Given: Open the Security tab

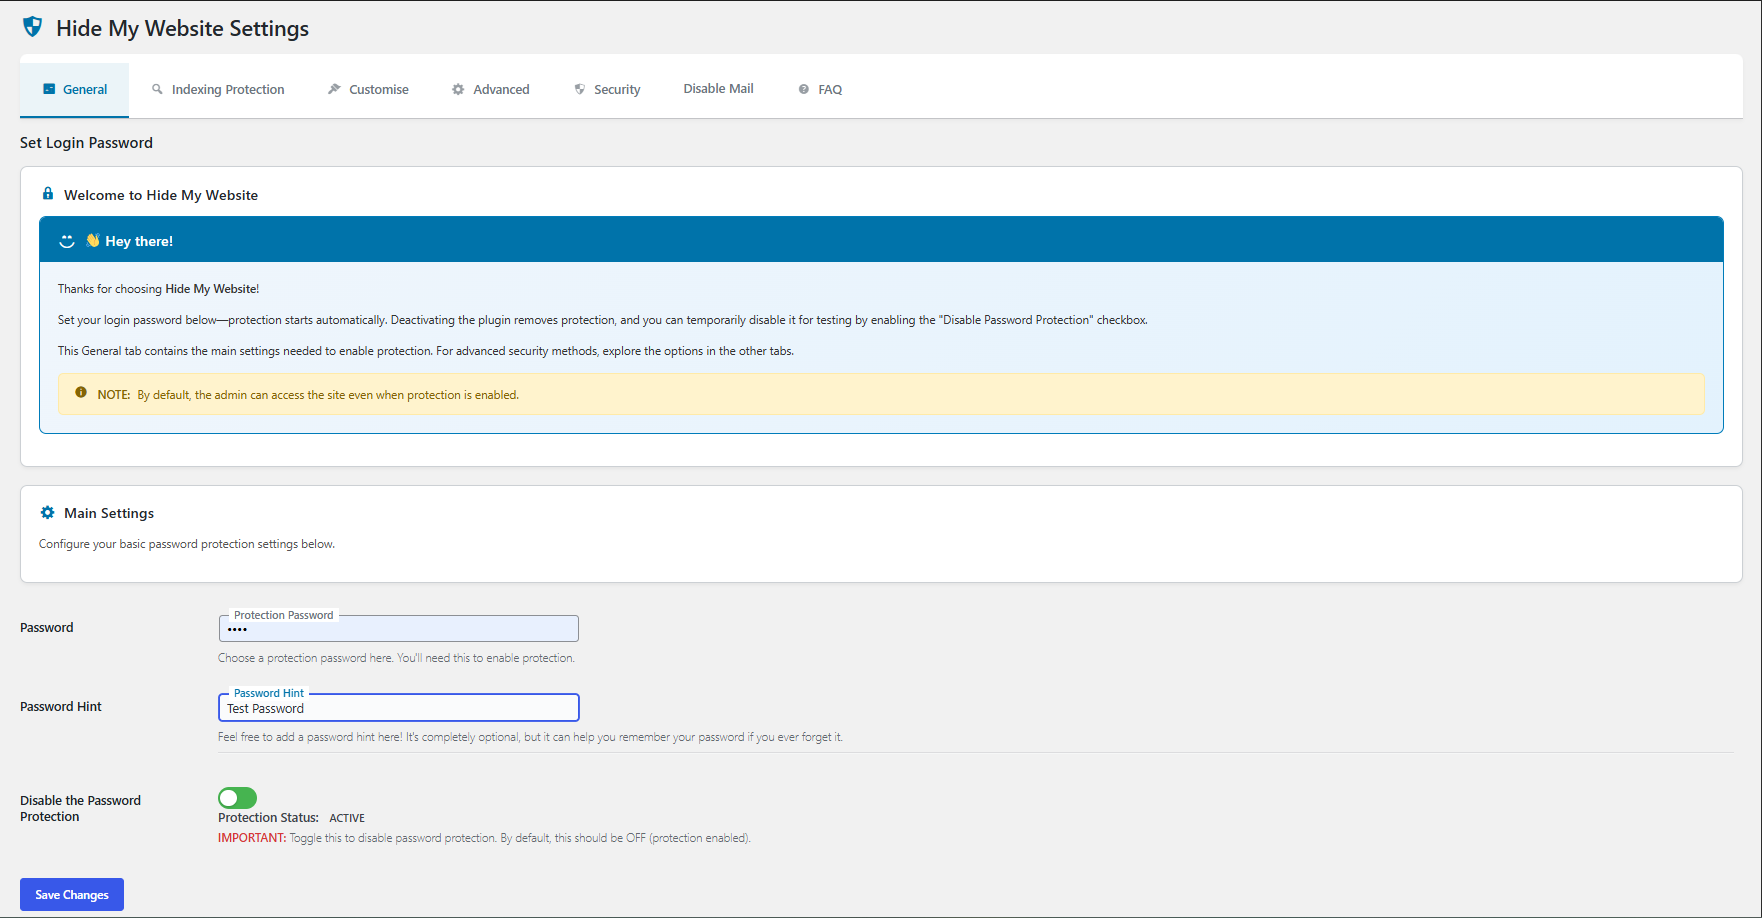Looking at the screenshot, I should click(616, 90).
